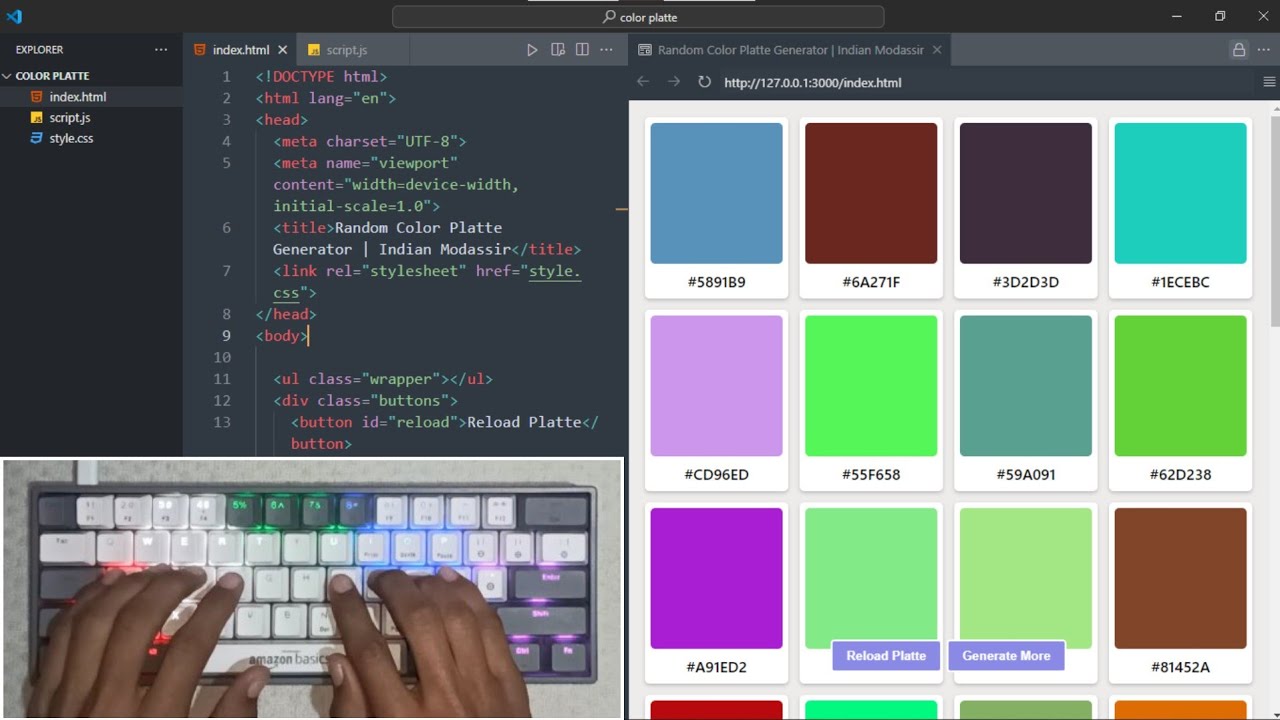
Task: Reload the preview browser page
Action: (704, 82)
